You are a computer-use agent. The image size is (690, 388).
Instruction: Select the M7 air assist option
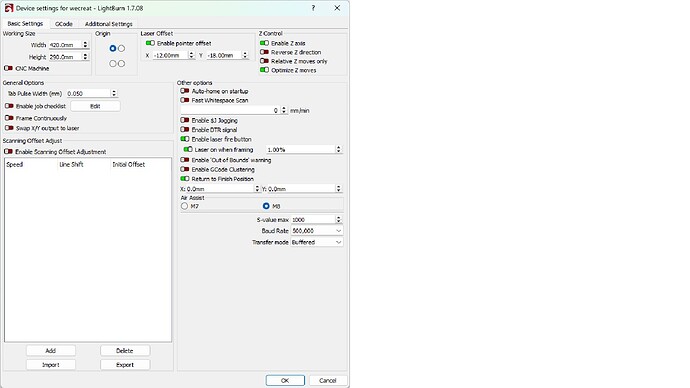pyautogui.click(x=184, y=206)
